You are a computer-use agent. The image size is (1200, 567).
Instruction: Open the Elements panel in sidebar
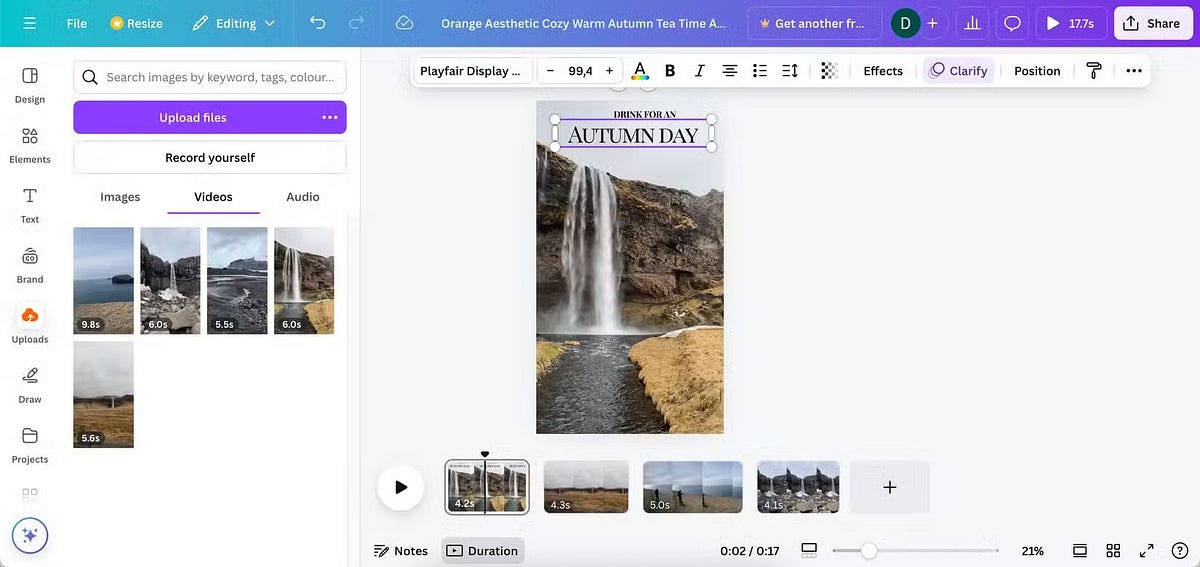click(30, 144)
